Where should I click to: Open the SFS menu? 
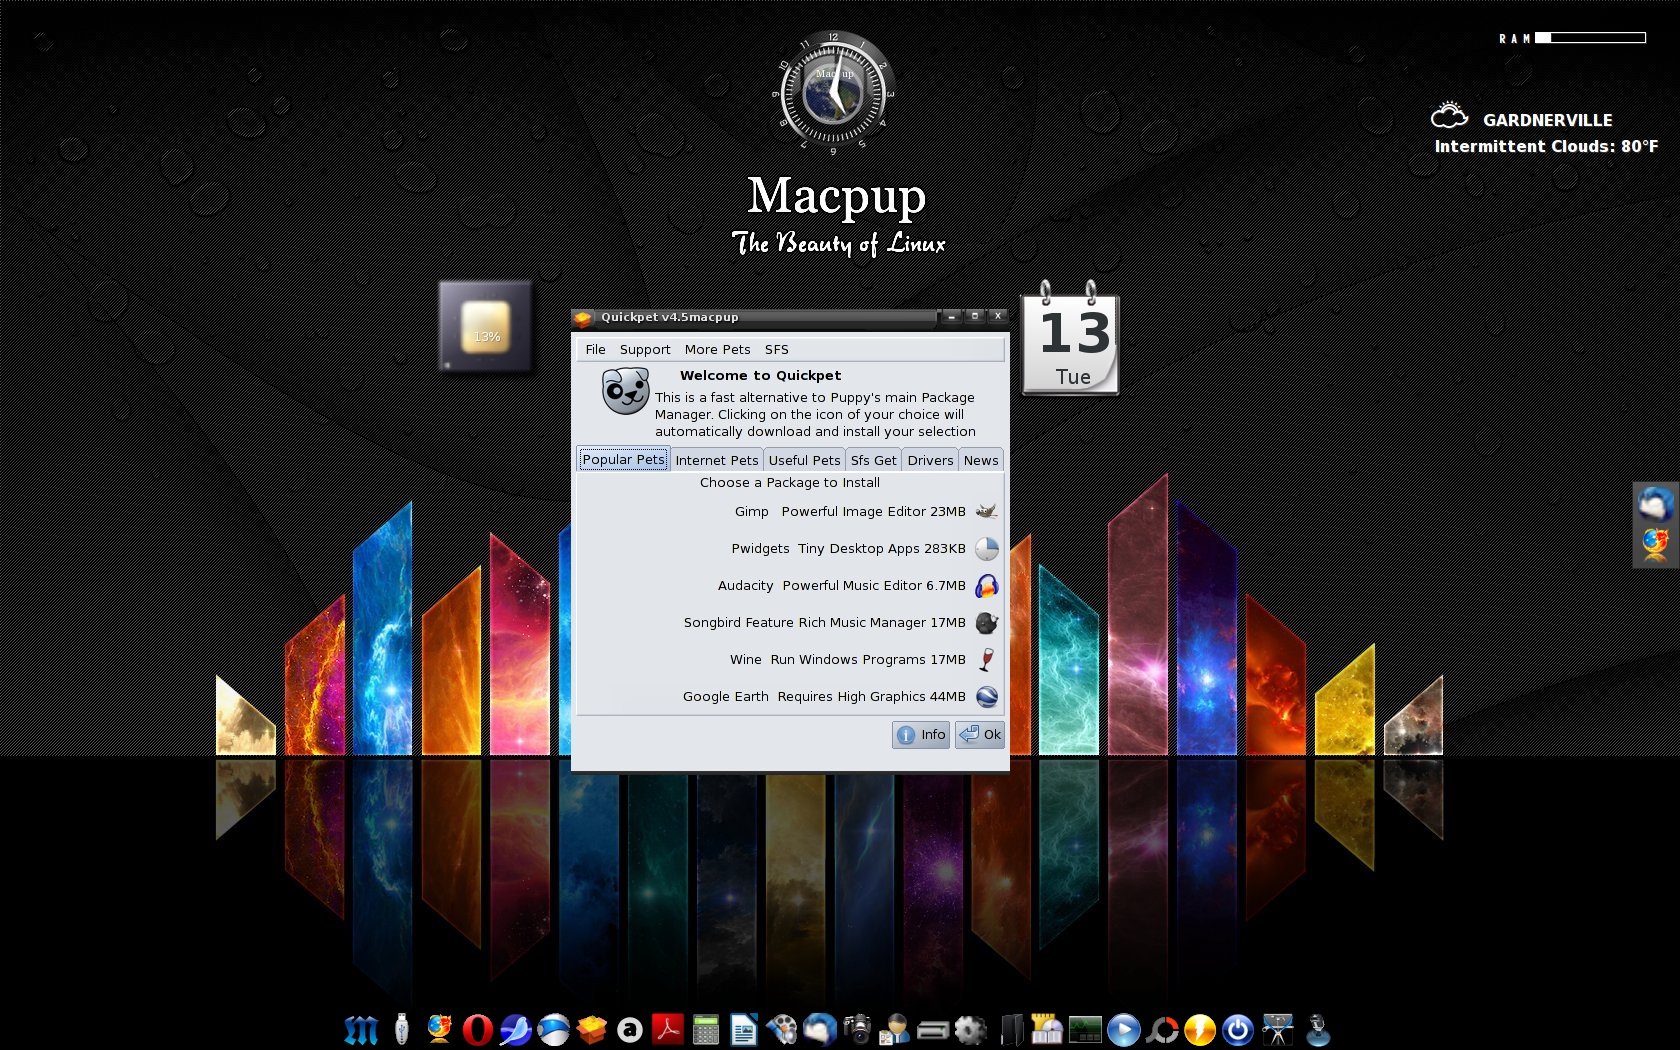click(x=776, y=349)
